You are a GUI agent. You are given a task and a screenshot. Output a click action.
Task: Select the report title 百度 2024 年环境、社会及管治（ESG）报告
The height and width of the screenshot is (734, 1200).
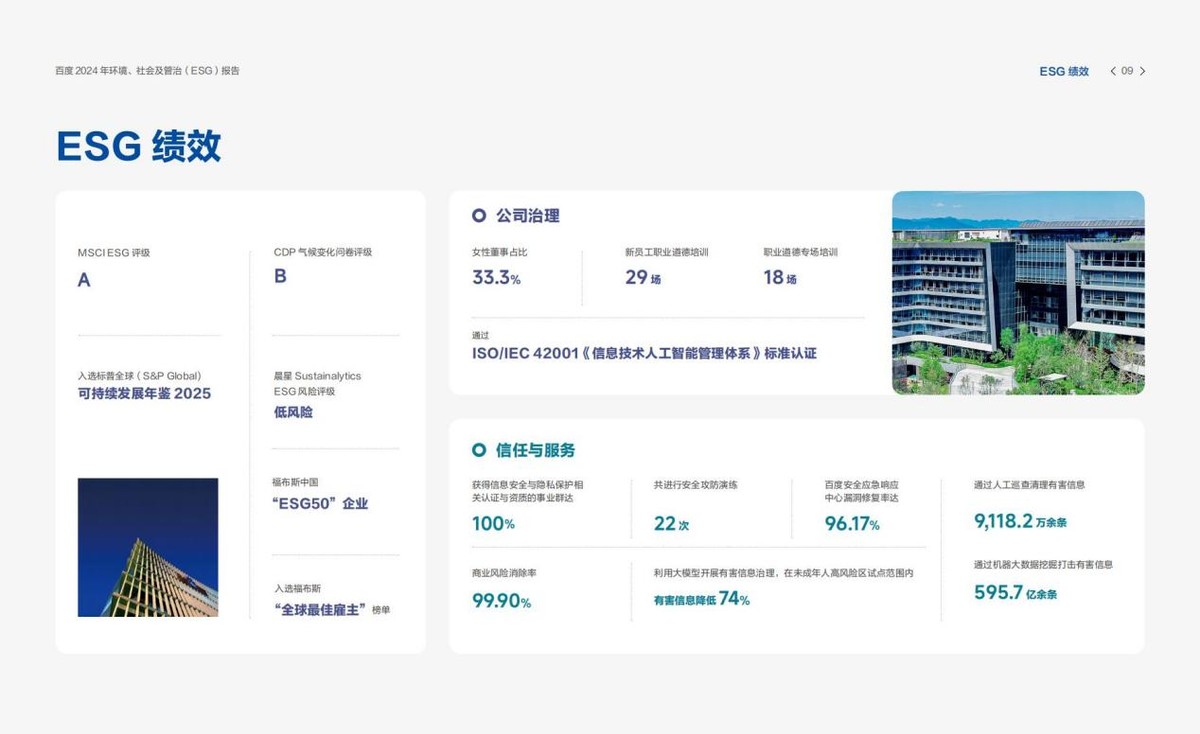point(147,71)
